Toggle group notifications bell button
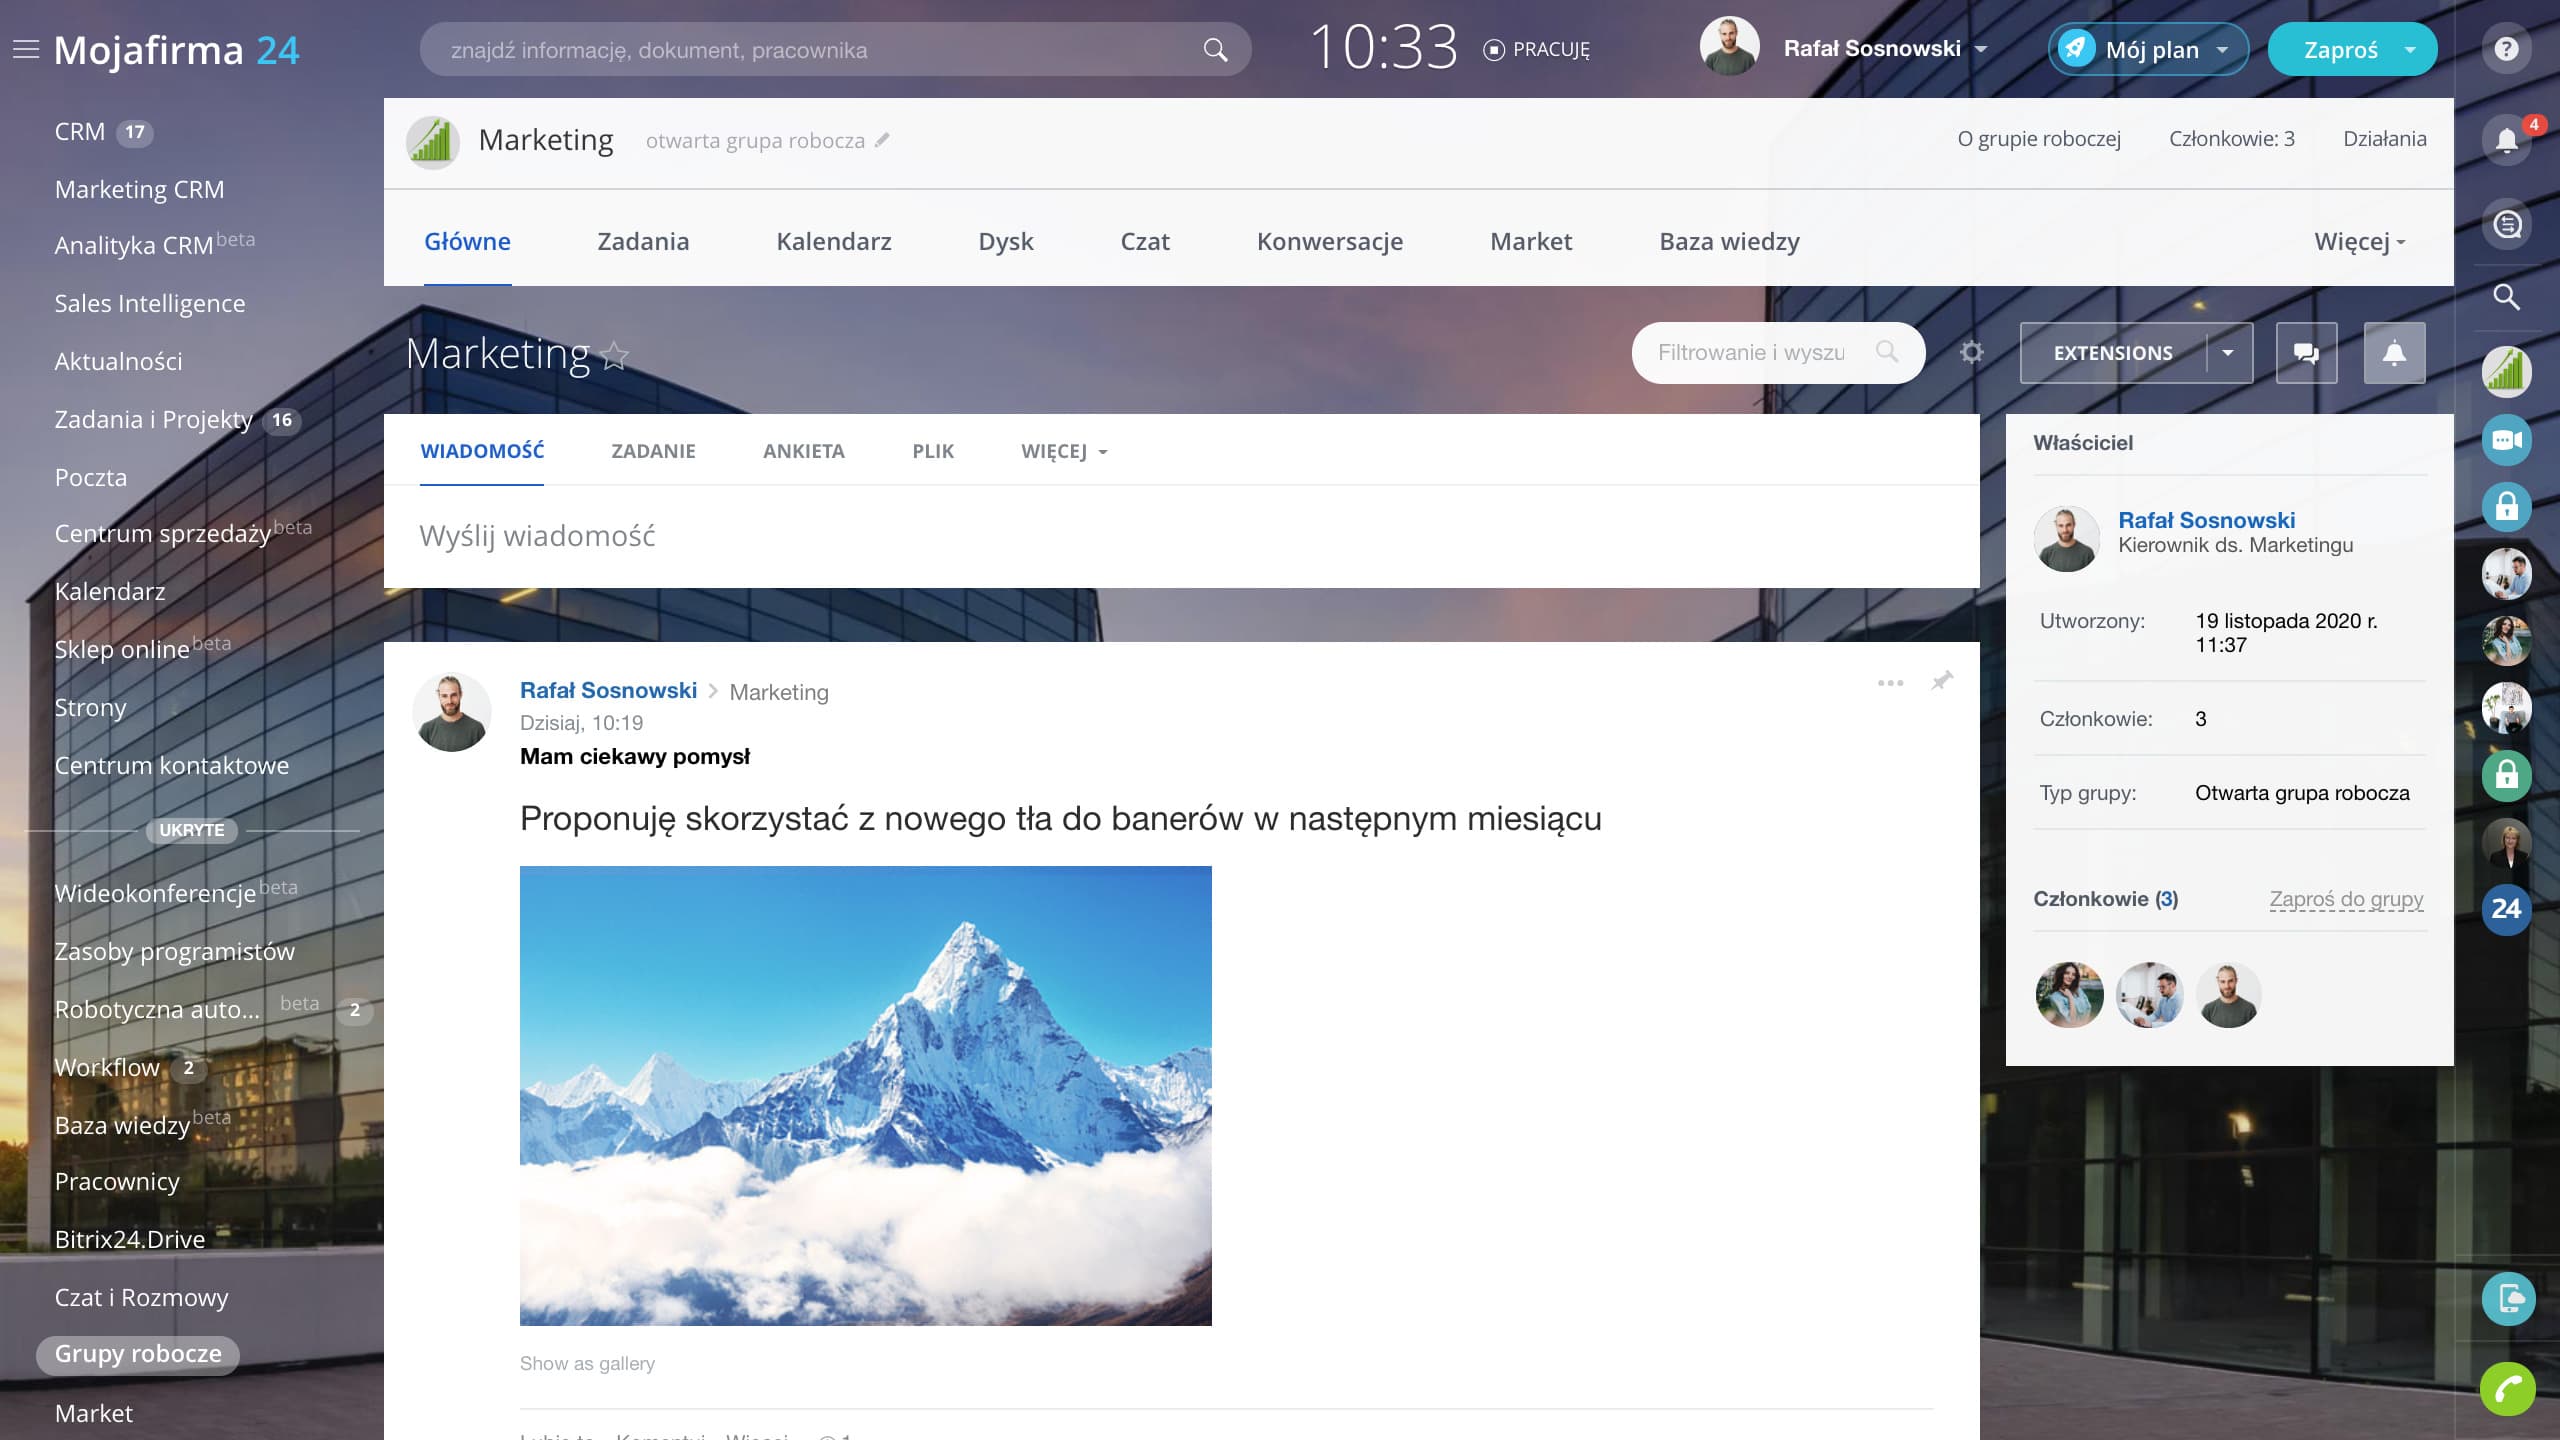The width and height of the screenshot is (2560, 1440). pos(2394,353)
